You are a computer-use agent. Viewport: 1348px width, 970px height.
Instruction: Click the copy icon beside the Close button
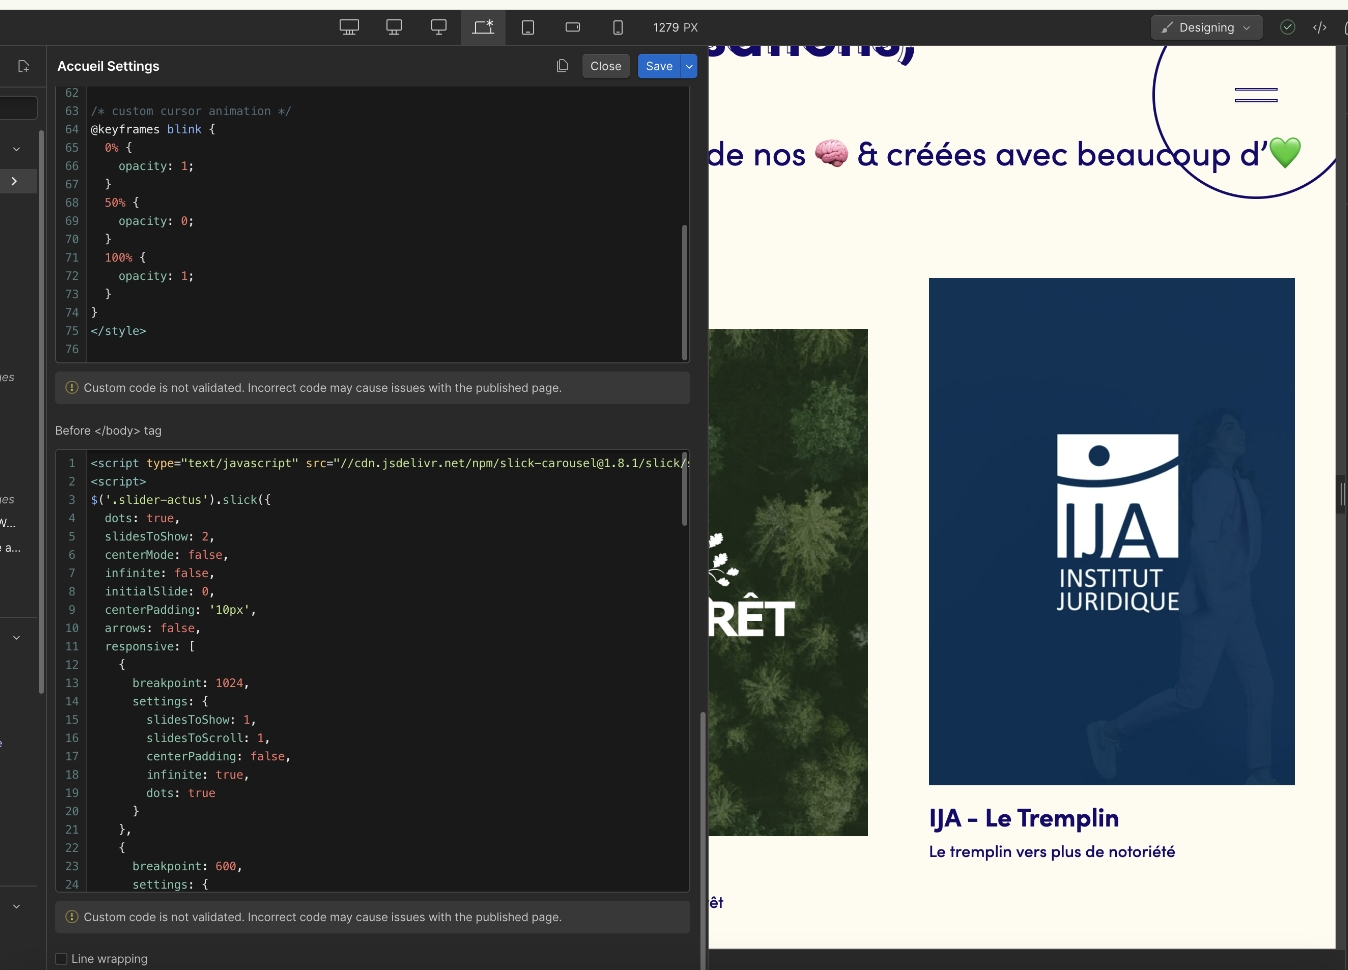(562, 65)
